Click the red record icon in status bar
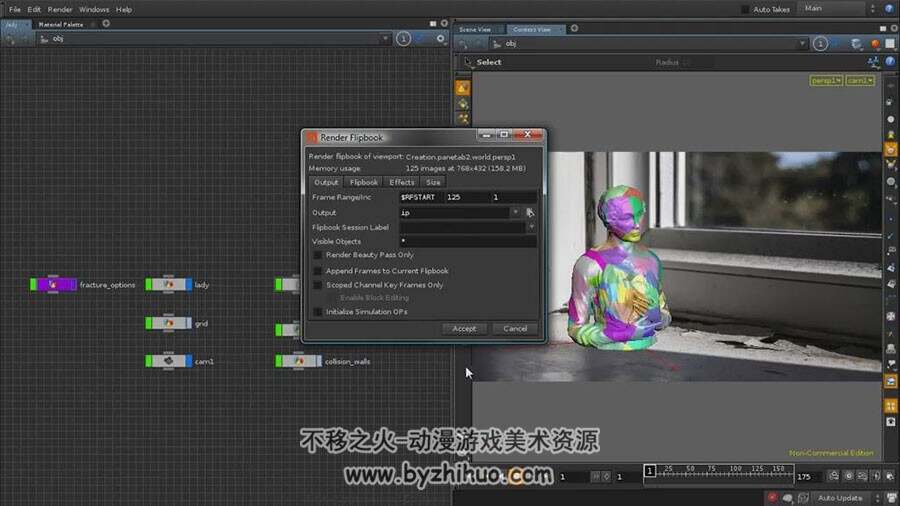 click(772, 497)
